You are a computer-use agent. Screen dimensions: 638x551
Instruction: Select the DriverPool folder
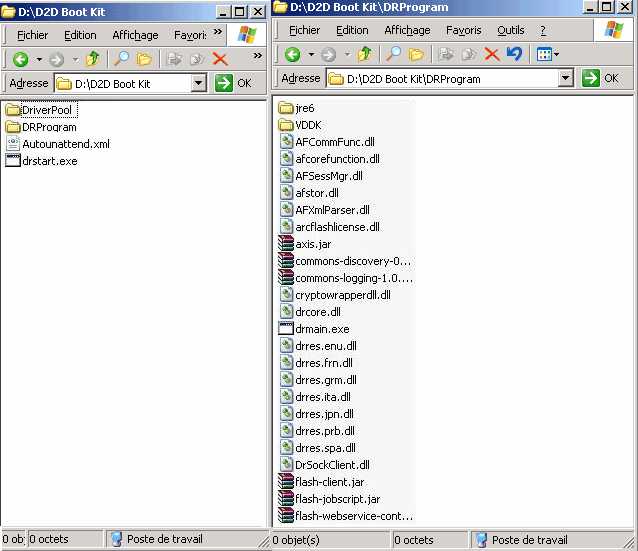pos(40,110)
